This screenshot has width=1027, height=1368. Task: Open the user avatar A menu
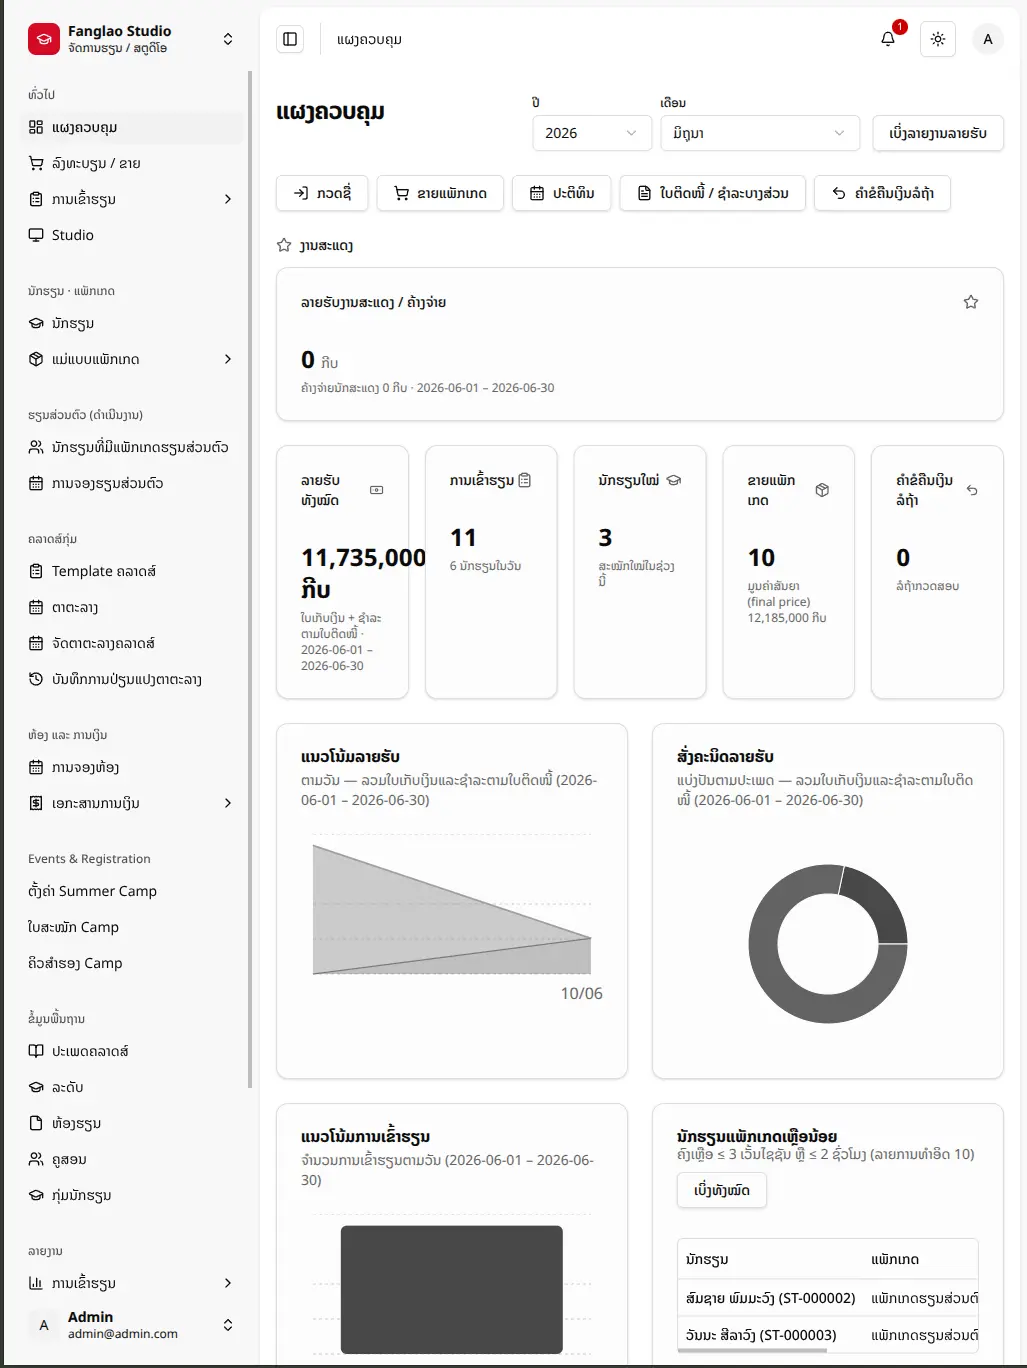(988, 39)
